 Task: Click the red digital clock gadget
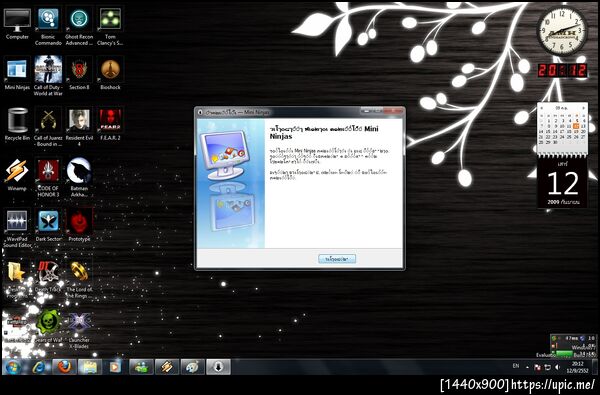[562, 70]
